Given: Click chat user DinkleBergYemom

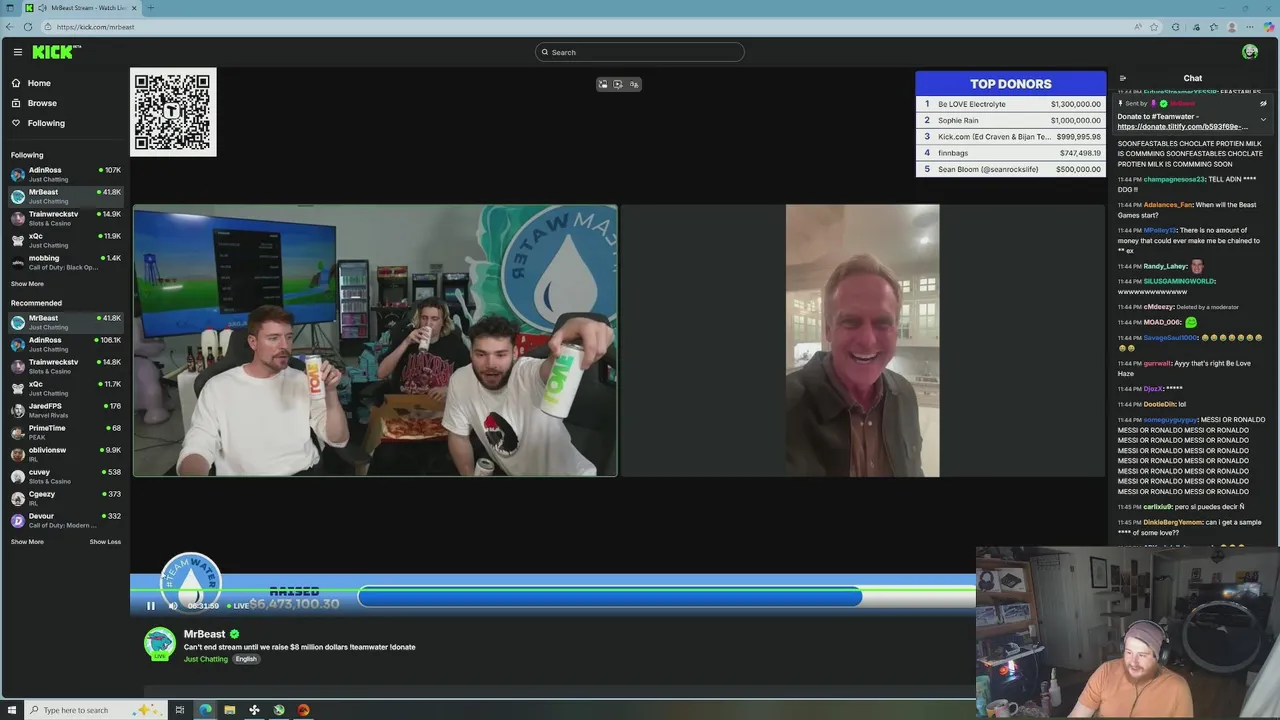Looking at the screenshot, I should [x=1173, y=522].
